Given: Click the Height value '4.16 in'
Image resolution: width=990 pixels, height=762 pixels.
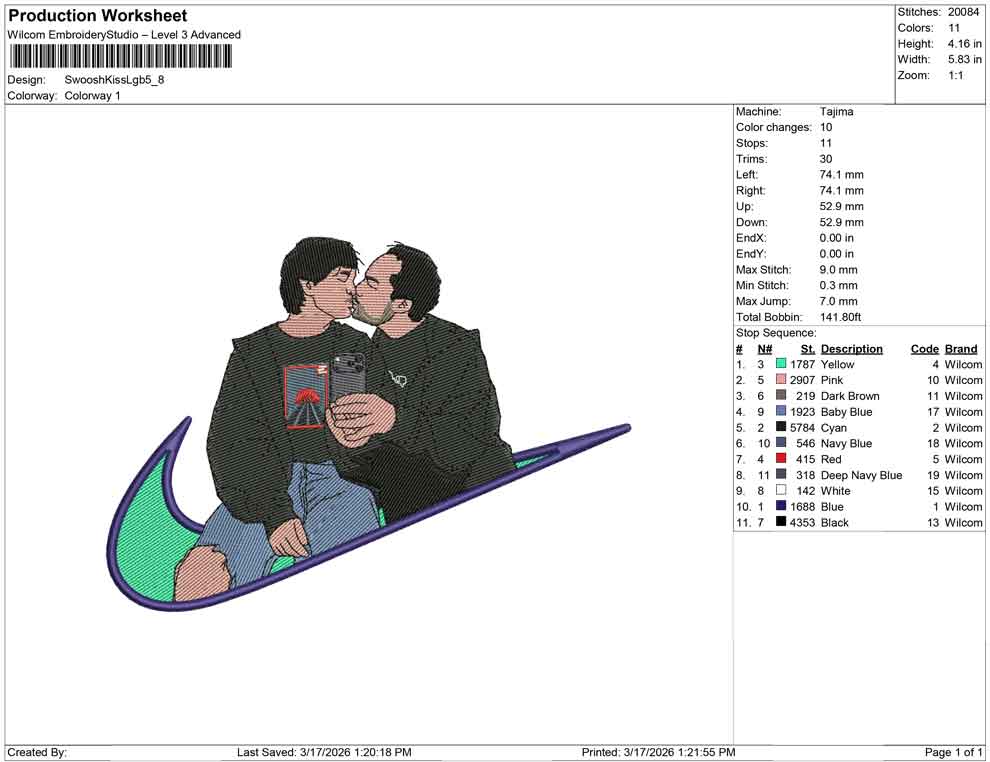Looking at the screenshot, I should [964, 44].
